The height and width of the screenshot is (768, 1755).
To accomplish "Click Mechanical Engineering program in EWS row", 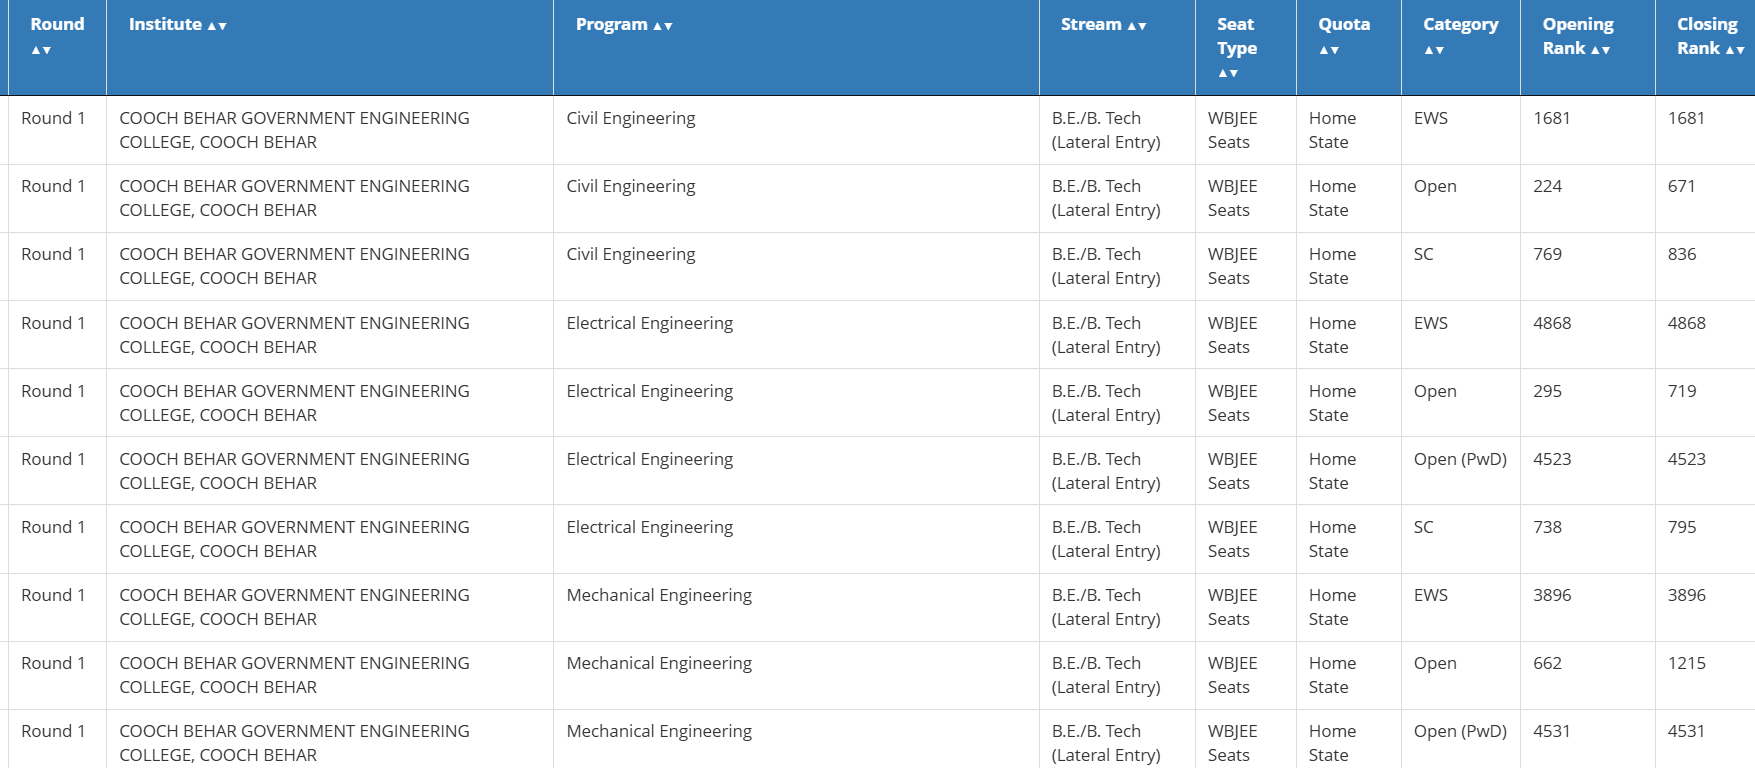I will [x=659, y=595].
